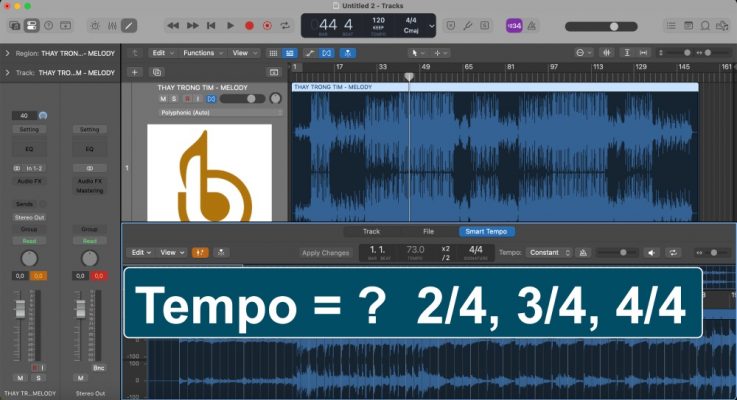Open the Left-click pointer tool menu
Viewport: 737px width, 400px height.
pyautogui.click(x=418, y=53)
